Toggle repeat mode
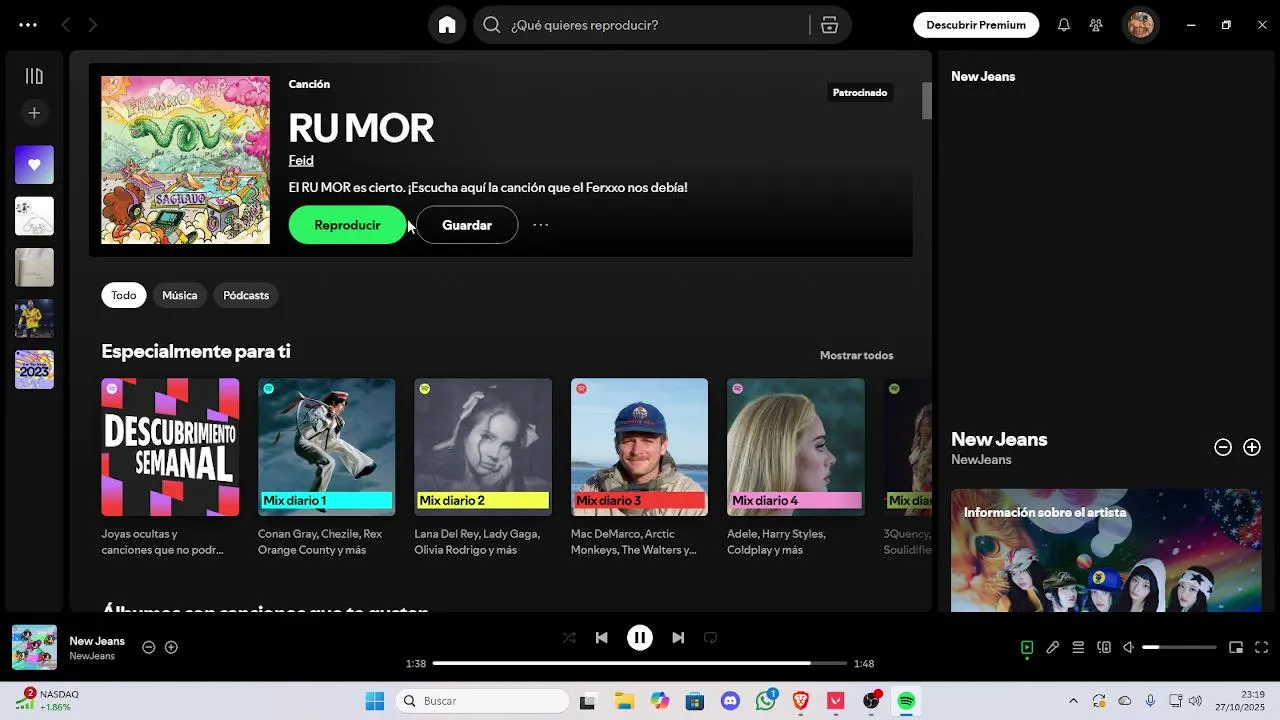The image size is (1280, 720). click(x=711, y=638)
